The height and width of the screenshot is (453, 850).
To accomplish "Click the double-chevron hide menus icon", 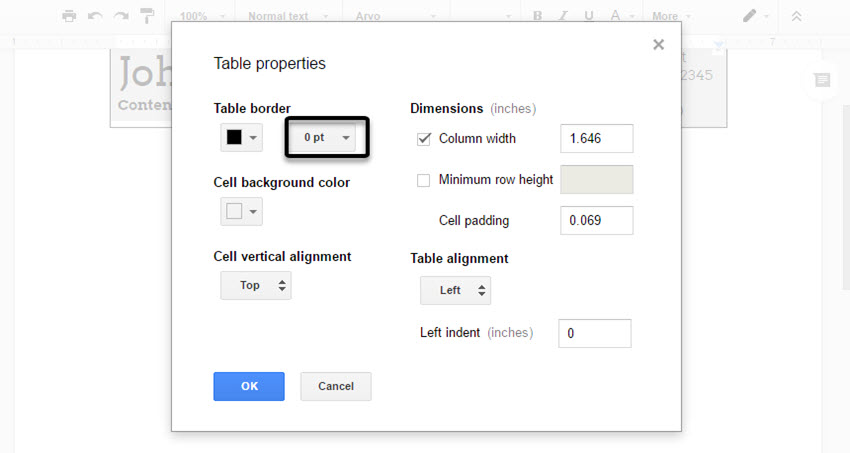I will (x=796, y=17).
